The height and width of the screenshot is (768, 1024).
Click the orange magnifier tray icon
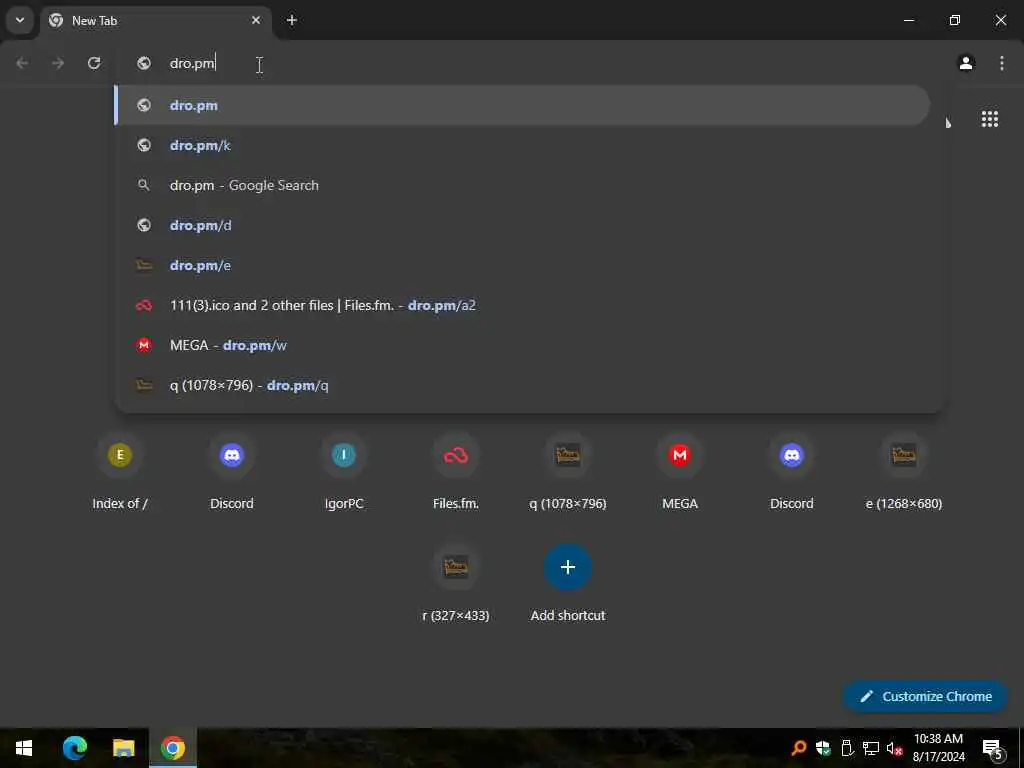(x=798, y=748)
